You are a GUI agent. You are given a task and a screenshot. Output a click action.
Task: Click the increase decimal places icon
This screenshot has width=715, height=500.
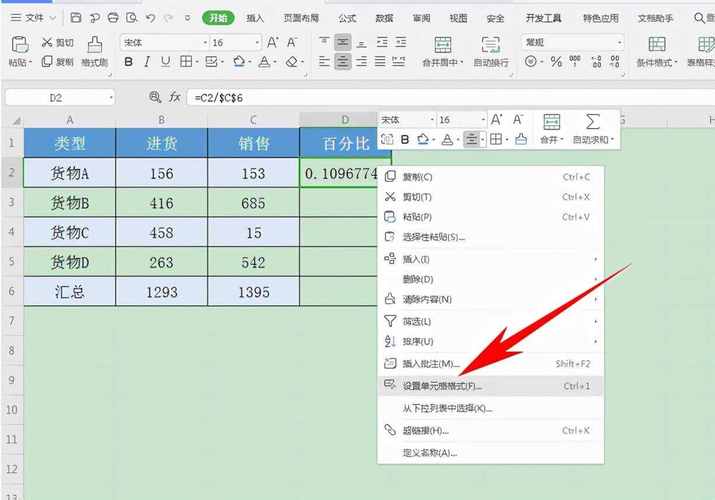[x=596, y=61]
